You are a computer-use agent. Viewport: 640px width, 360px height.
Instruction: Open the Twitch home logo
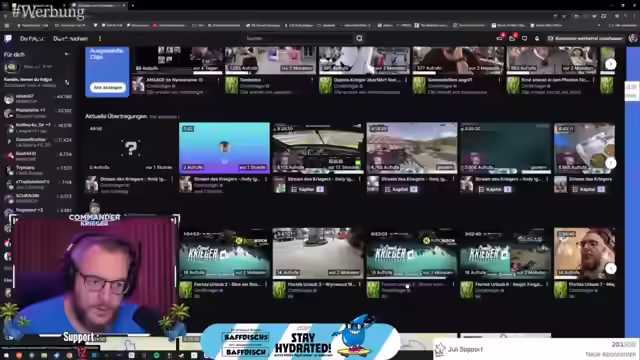click(x=8, y=38)
